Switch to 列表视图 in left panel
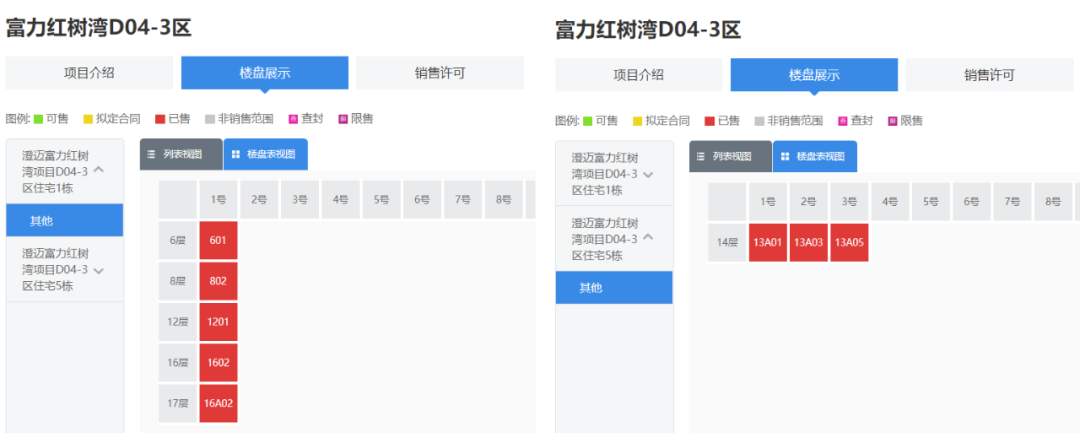The width and height of the screenshot is (1080, 433). tap(182, 154)
